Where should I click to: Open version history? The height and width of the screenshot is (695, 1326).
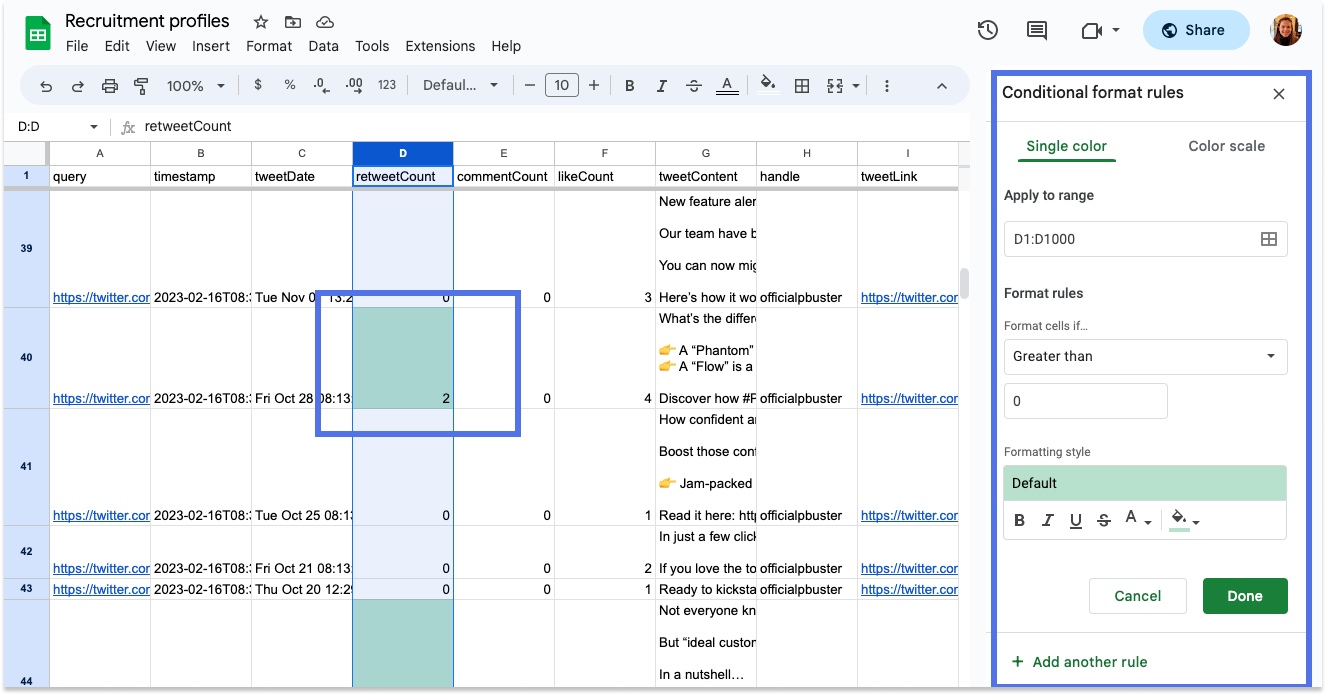tap(987, 30)
